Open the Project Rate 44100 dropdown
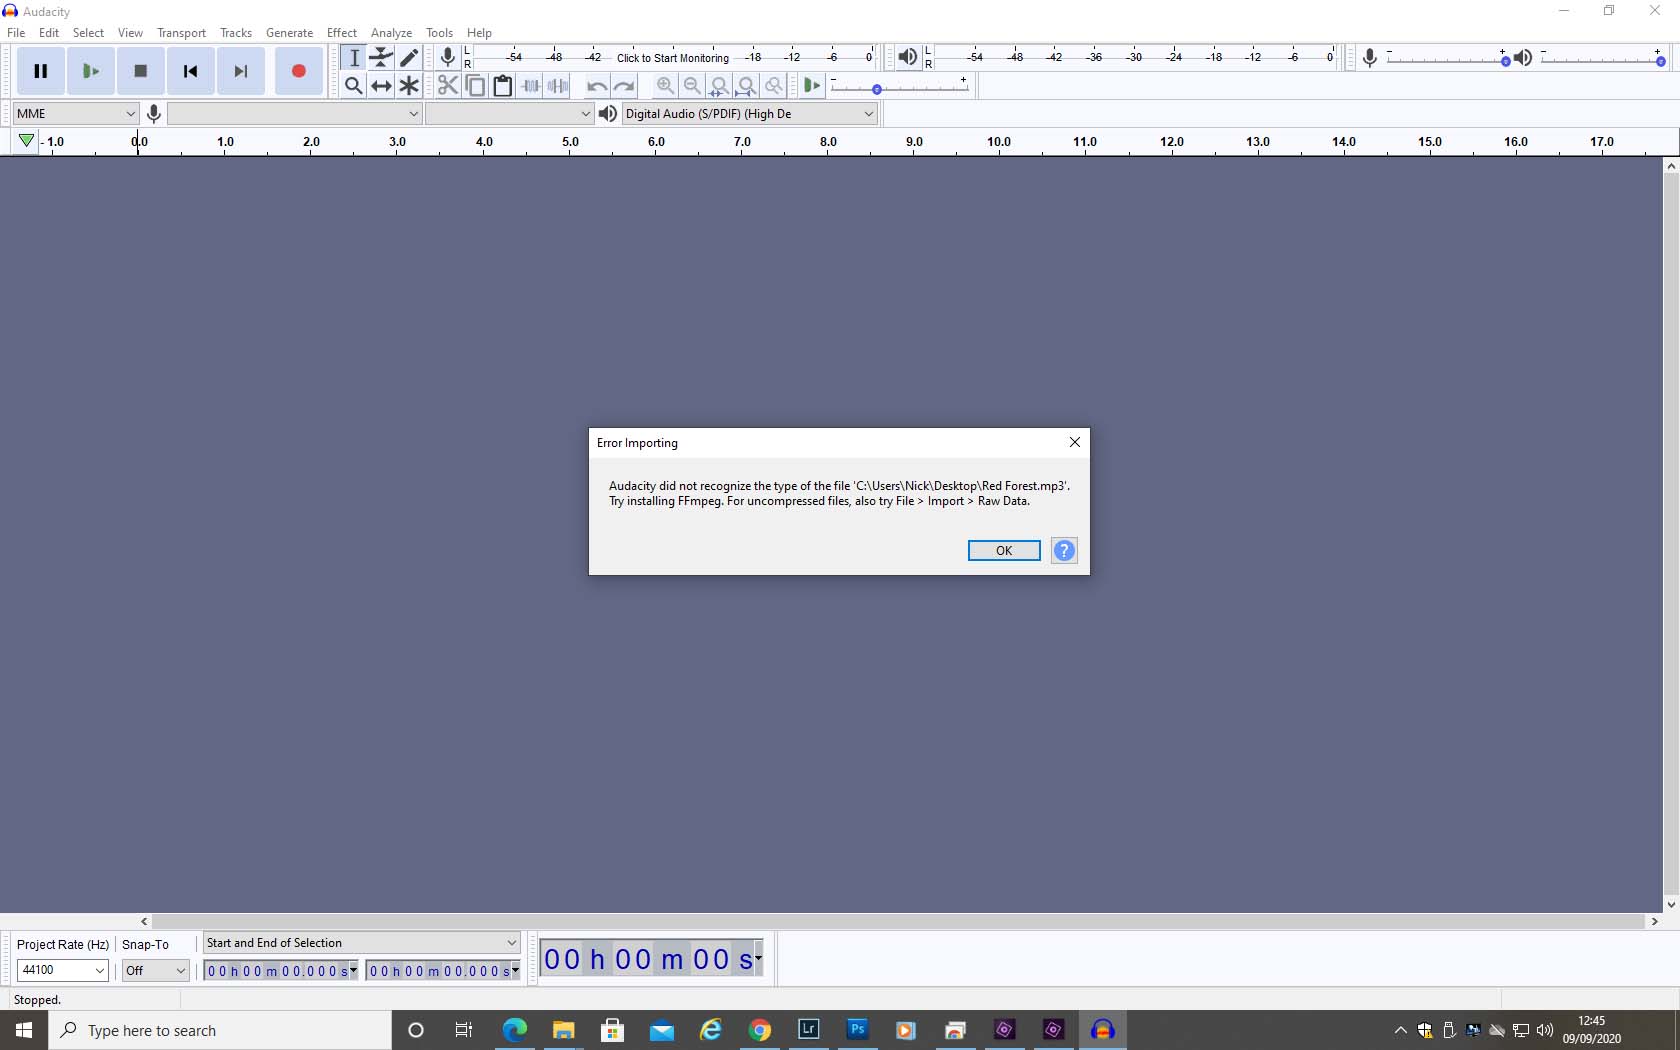Screen dimensions: 1680x1050 pyautogui.click(x=62, y=970)
